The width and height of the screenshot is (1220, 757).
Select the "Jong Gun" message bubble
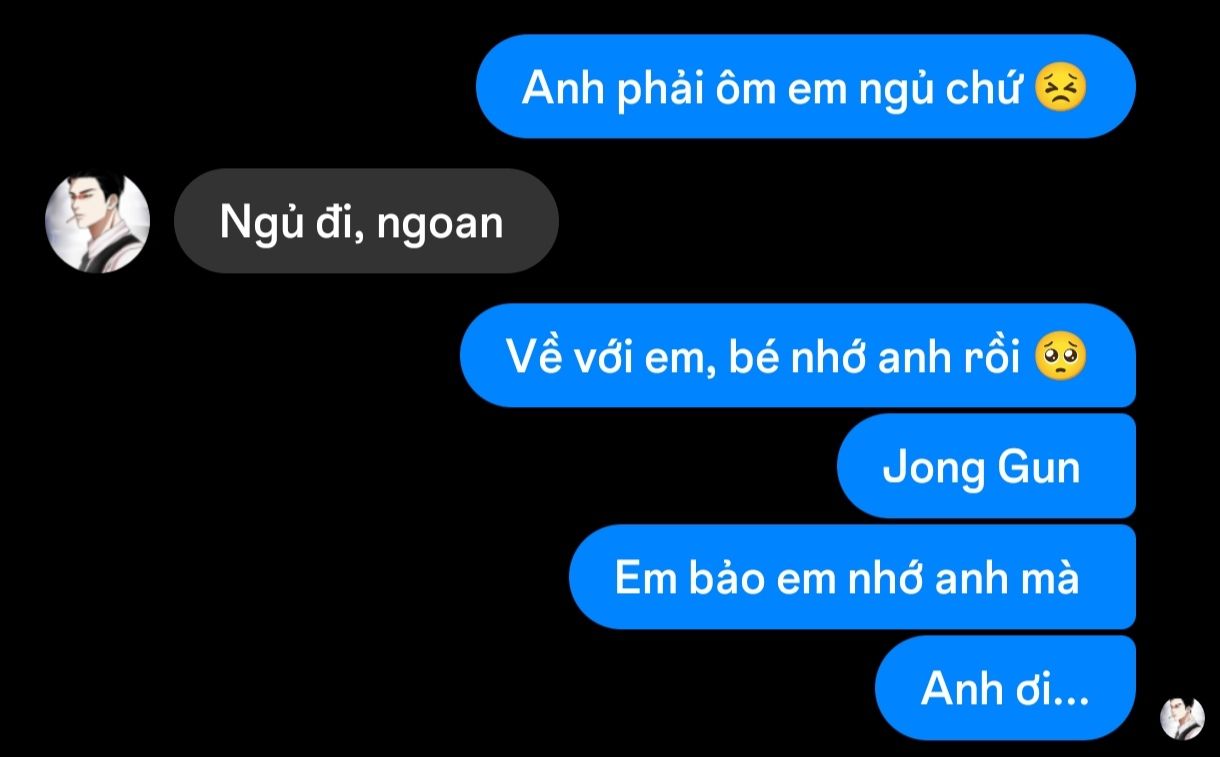pos(986,467)
